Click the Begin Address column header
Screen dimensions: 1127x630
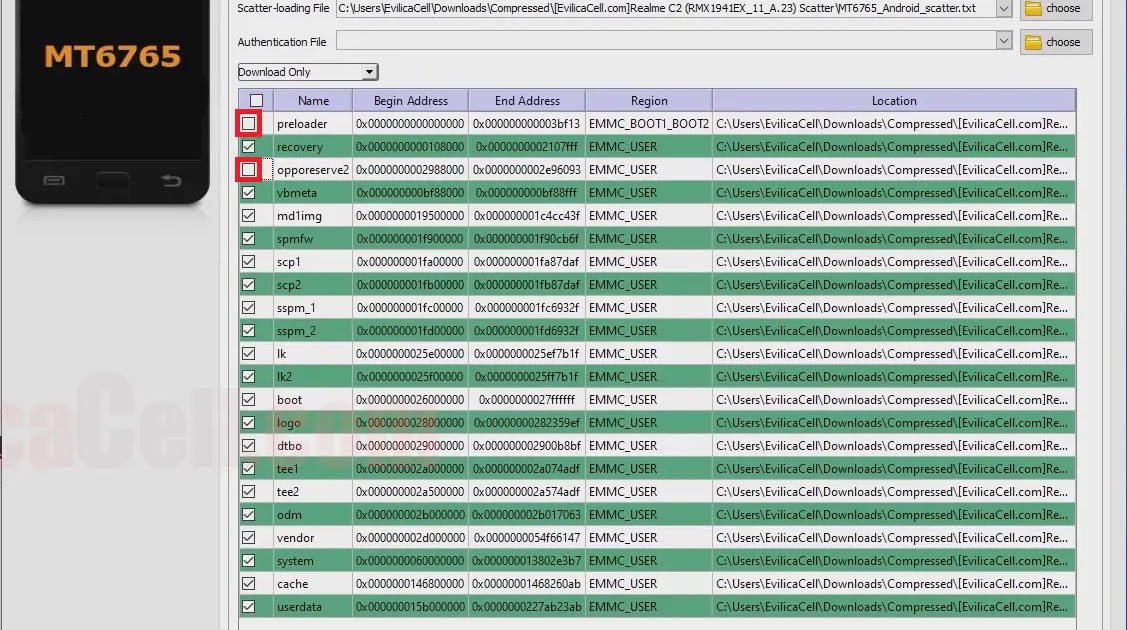[410, 100]
